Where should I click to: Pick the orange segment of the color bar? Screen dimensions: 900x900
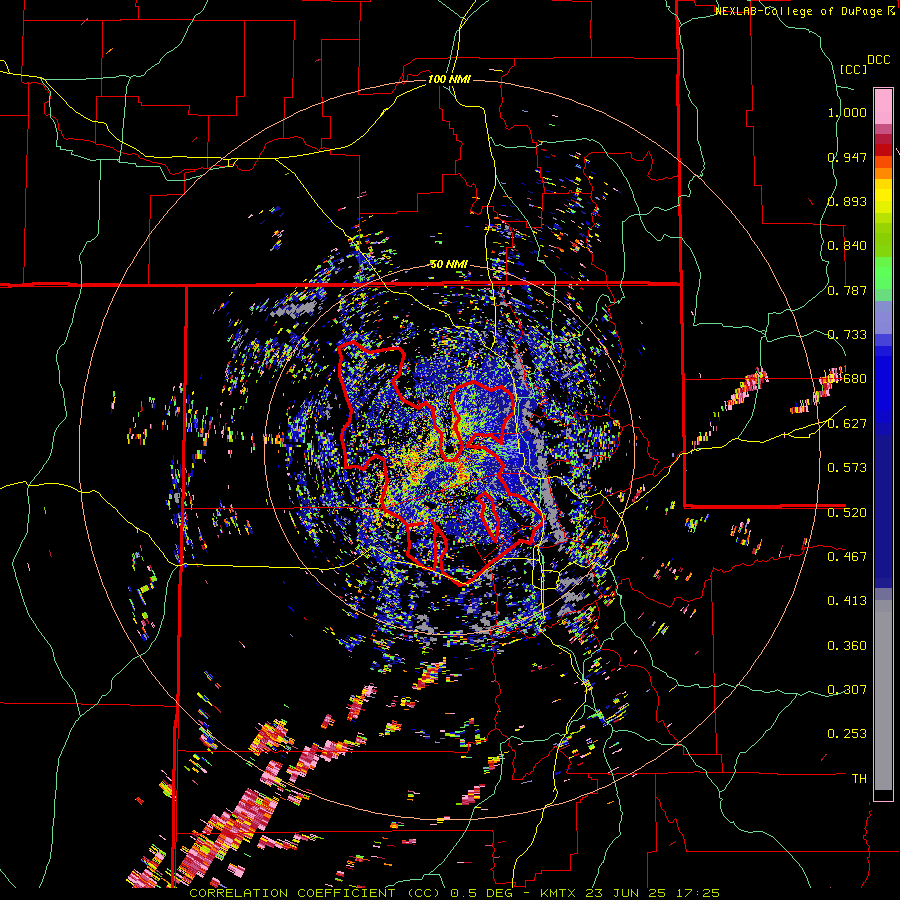pos(883,173)
